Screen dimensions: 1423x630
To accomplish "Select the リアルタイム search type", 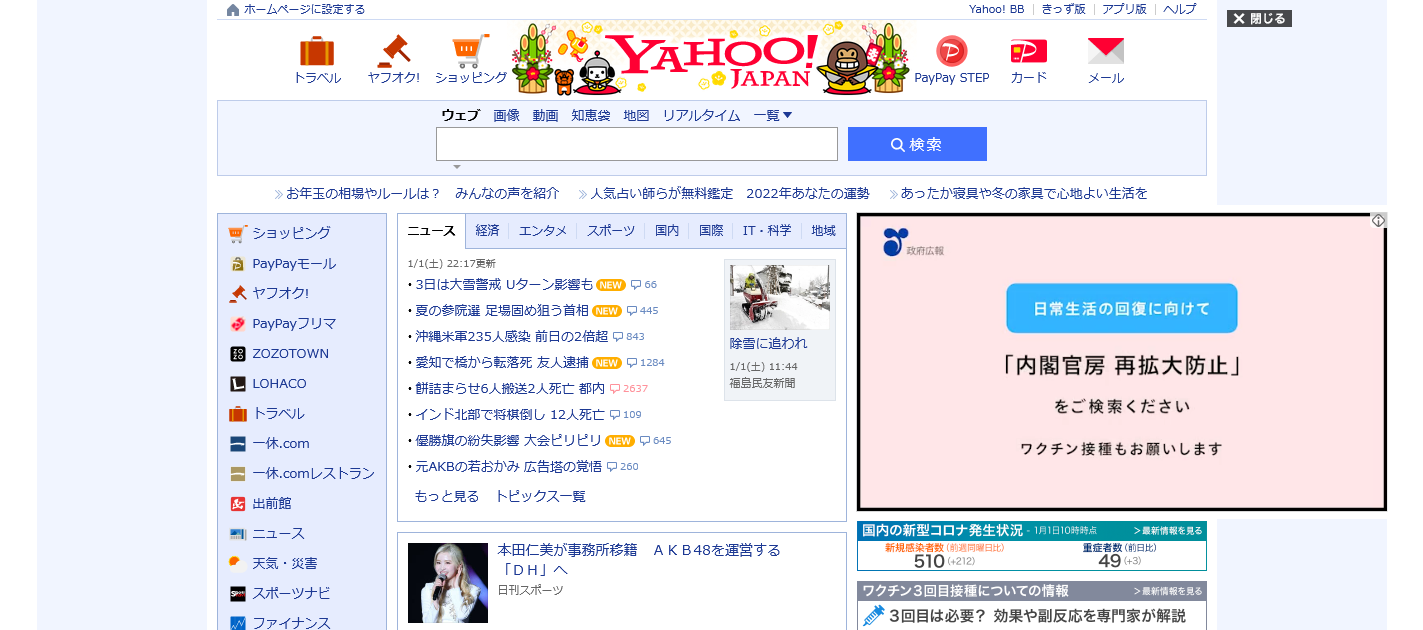I will 701,115.
